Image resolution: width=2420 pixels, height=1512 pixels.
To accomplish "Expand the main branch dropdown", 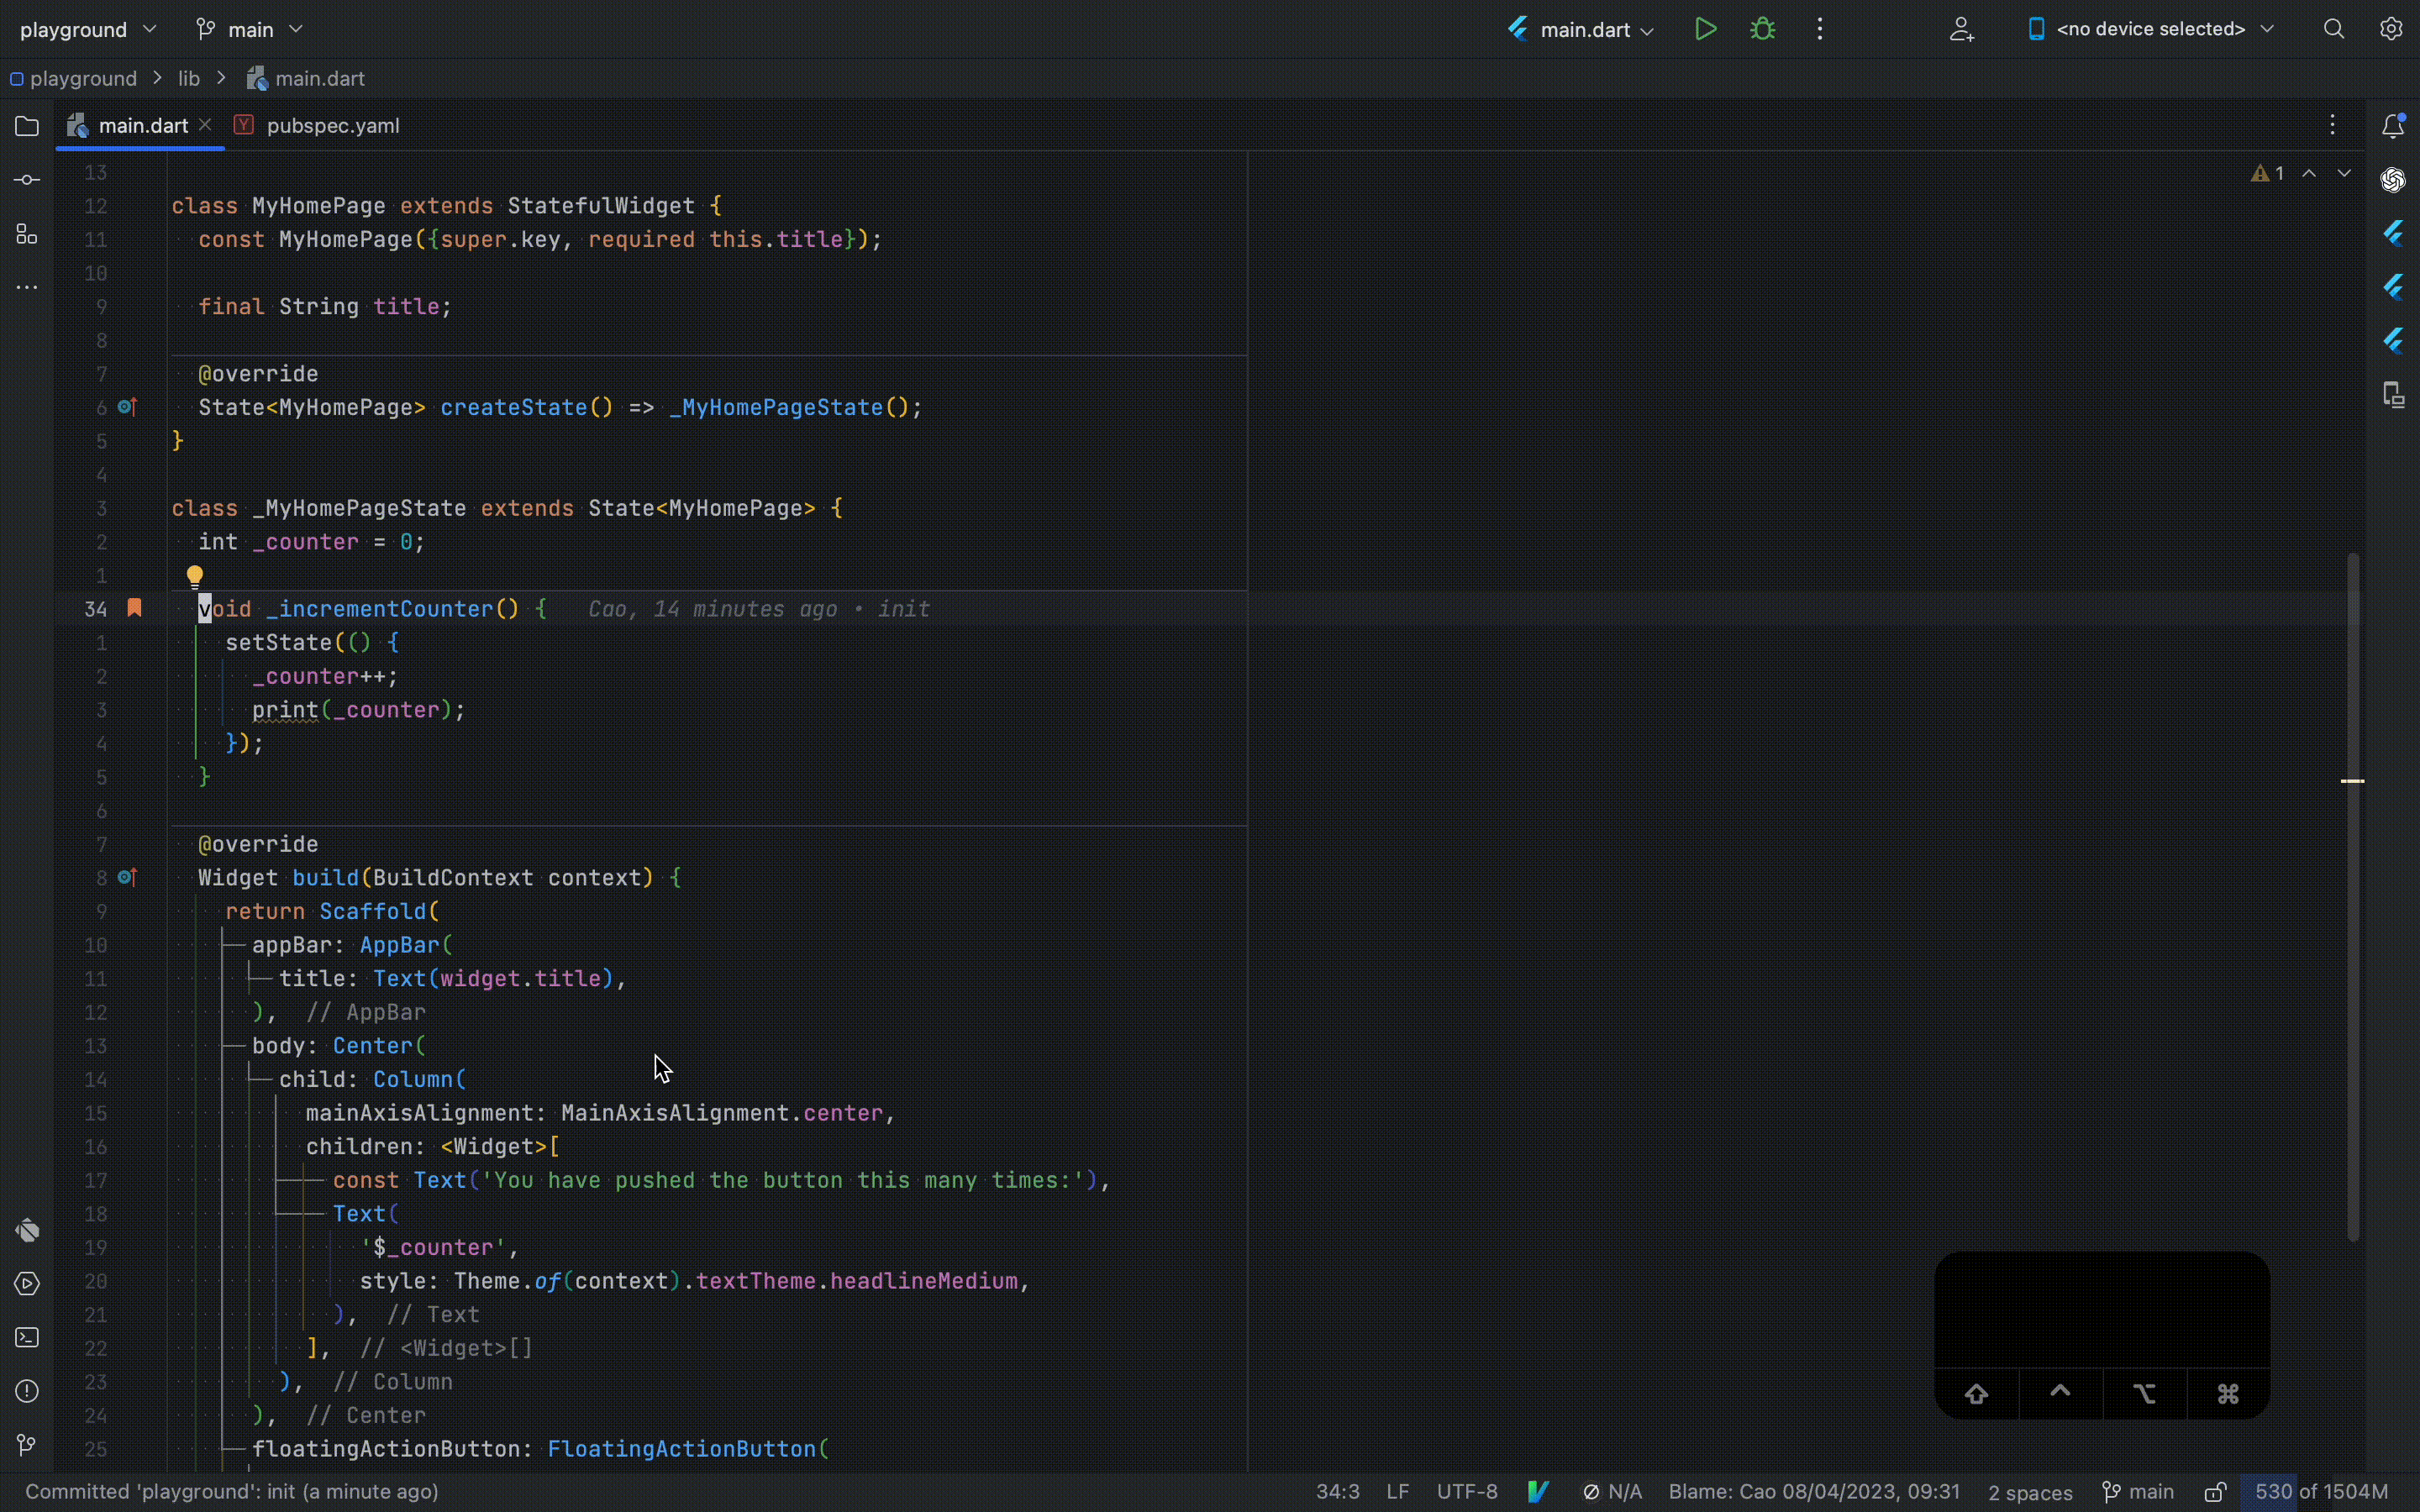I will [250, 29].
